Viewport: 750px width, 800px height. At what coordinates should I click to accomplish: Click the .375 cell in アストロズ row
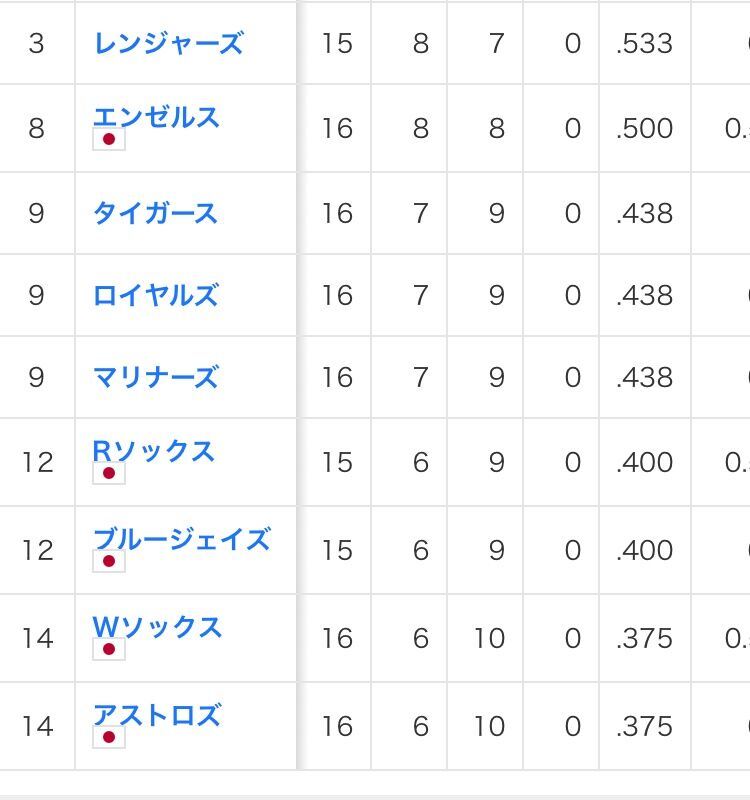click(x=644, y=726)
